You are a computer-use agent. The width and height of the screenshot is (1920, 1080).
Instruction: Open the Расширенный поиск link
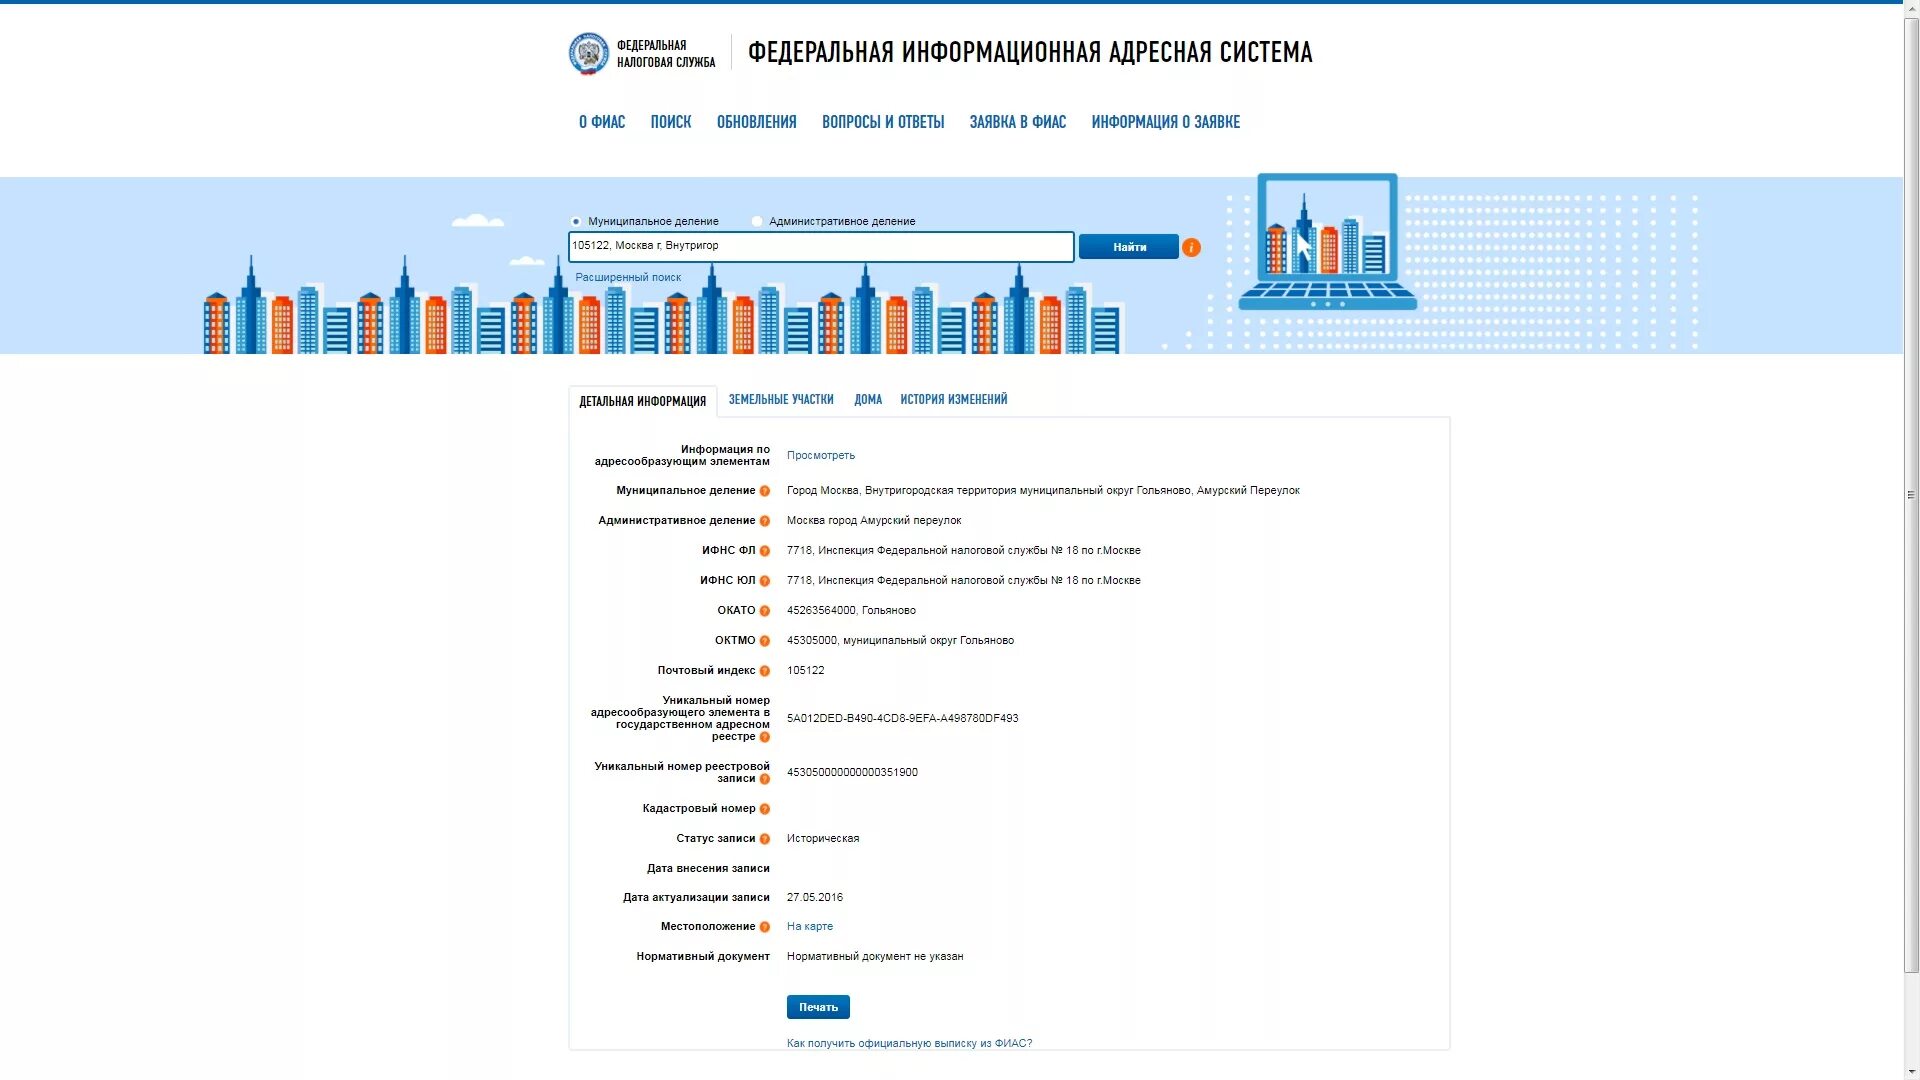click(628, 278)
